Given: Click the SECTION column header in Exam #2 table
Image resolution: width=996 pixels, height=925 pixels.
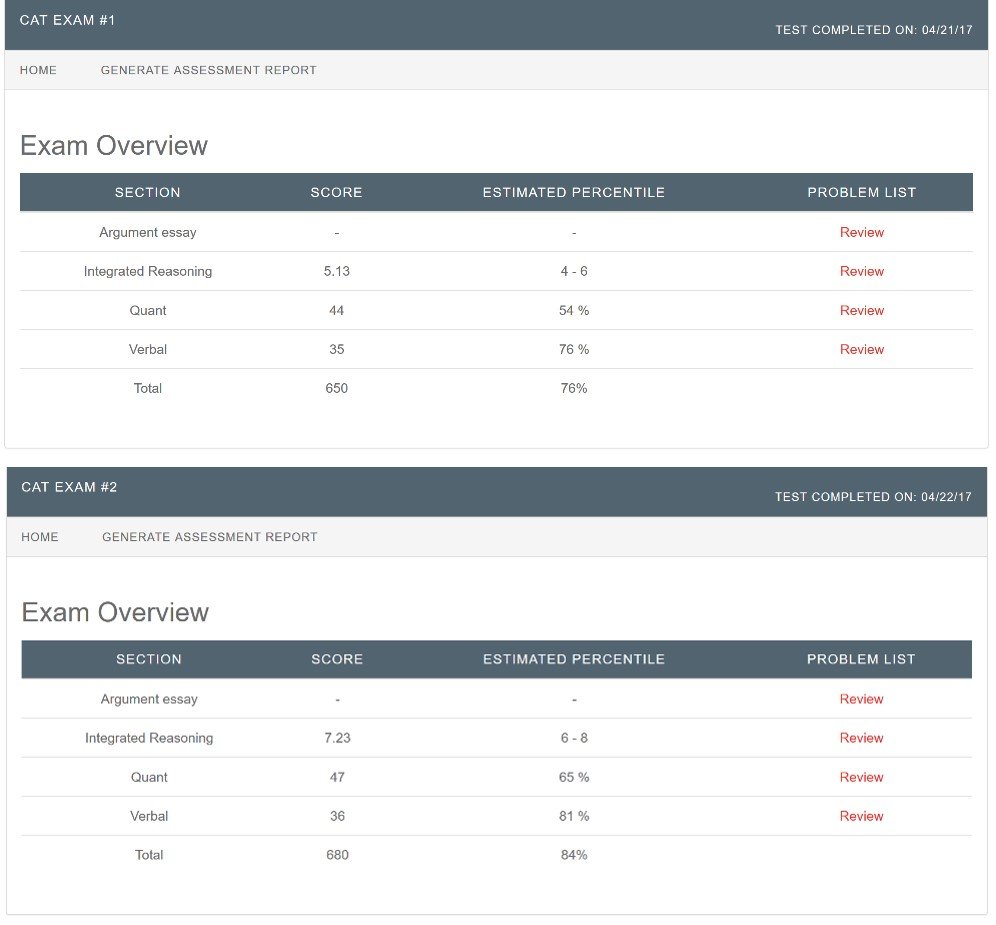Looking at the screenshot, I should [x=149, y=659].
